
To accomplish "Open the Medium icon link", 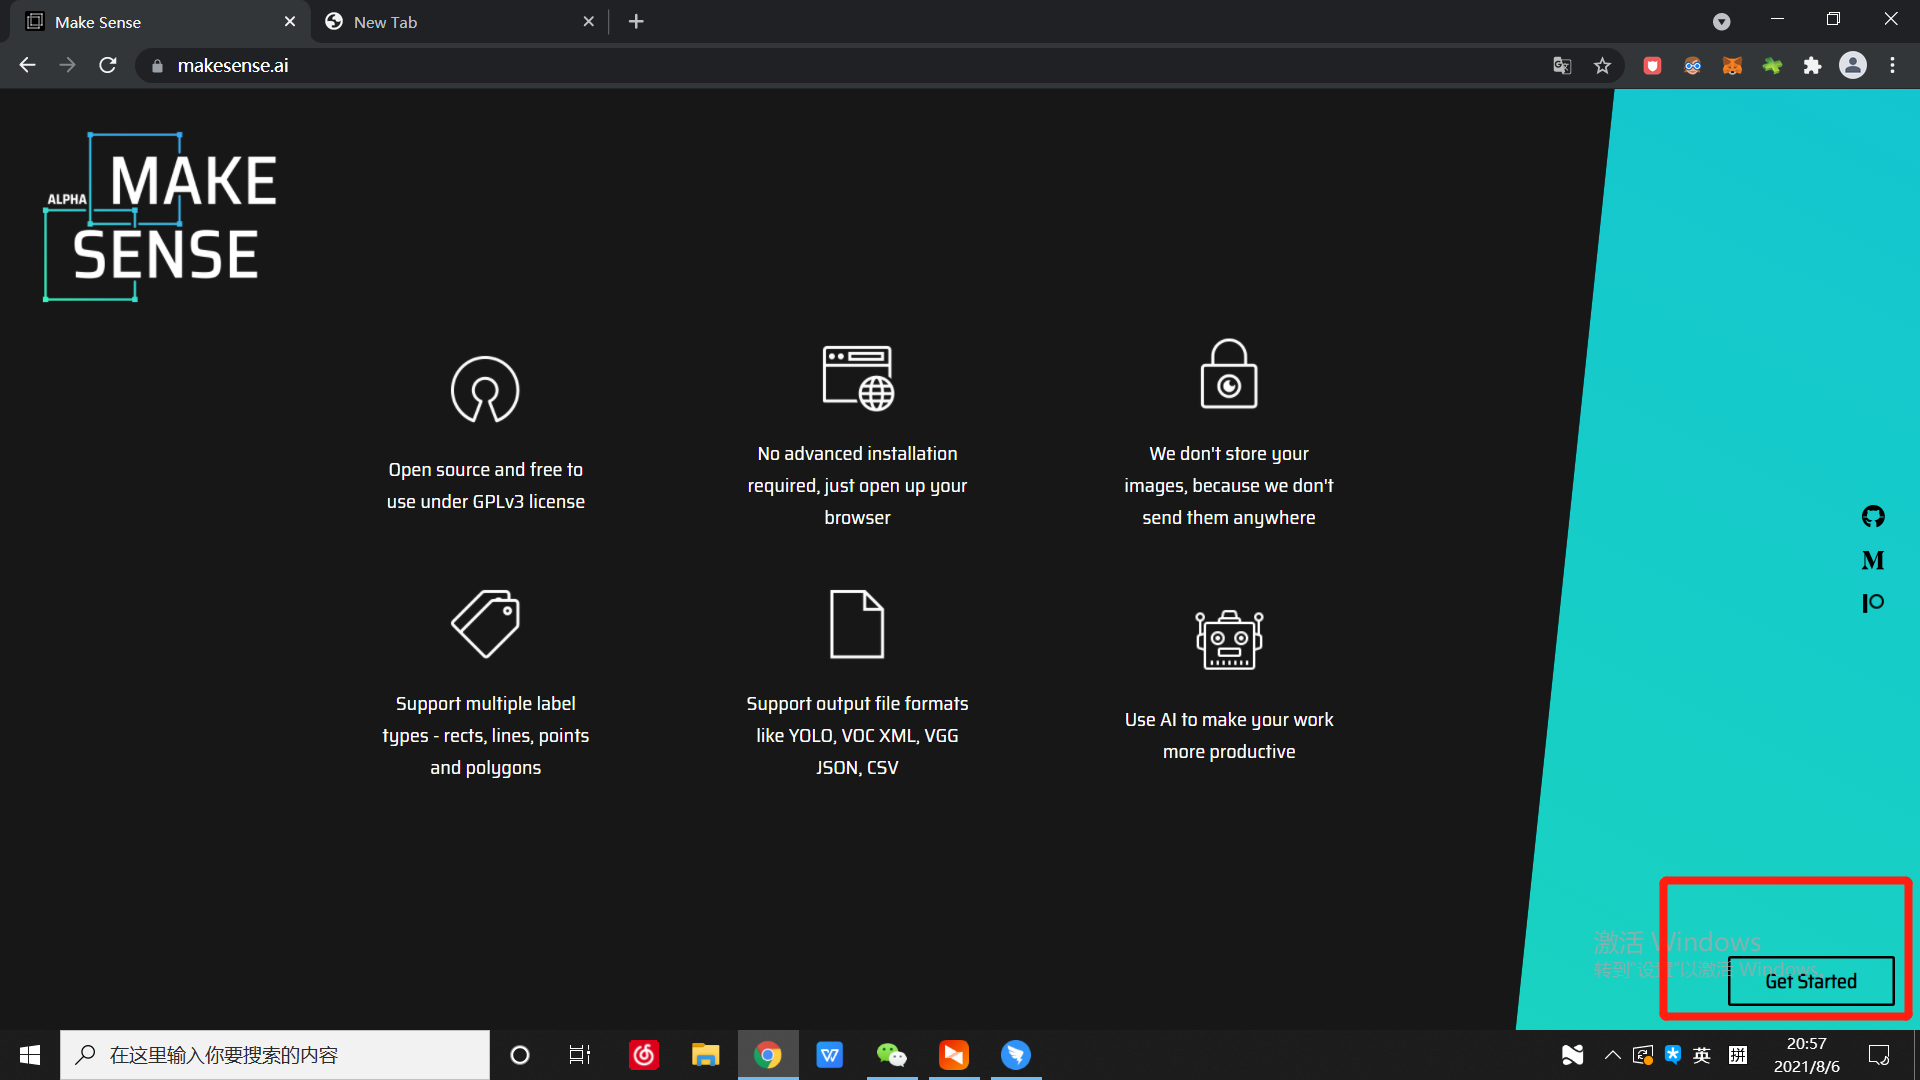I will [x=1873, y=560].
